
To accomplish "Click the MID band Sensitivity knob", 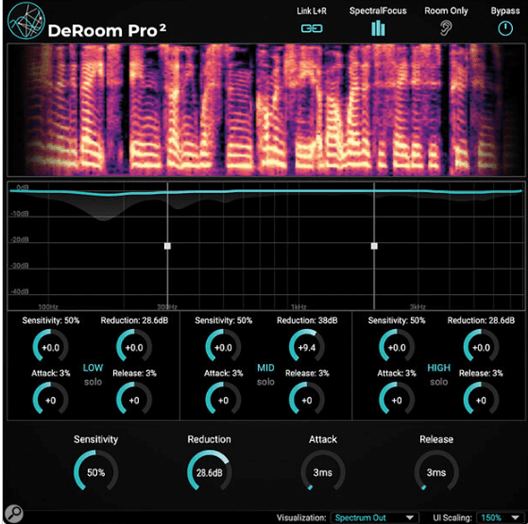I will coord(223,347).
